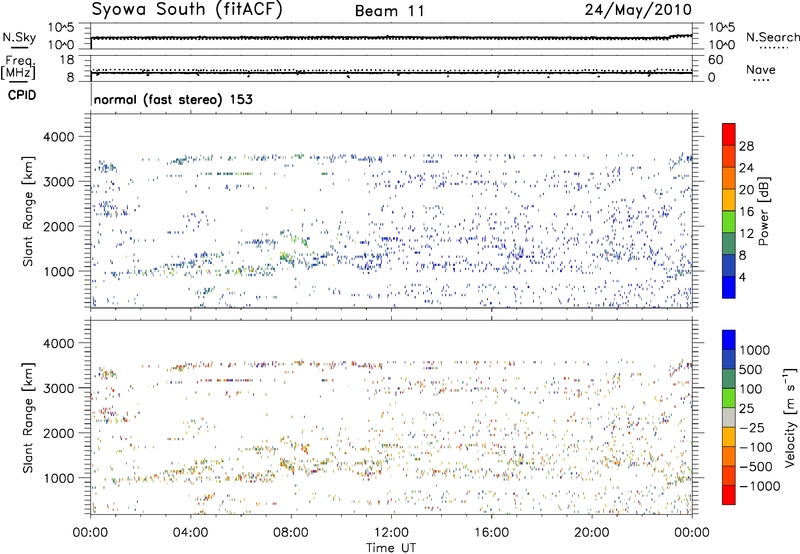Click the 'CPID' label
Image resolution: width=800 pixels, height=554 pixels.
[x=22, y=95]
